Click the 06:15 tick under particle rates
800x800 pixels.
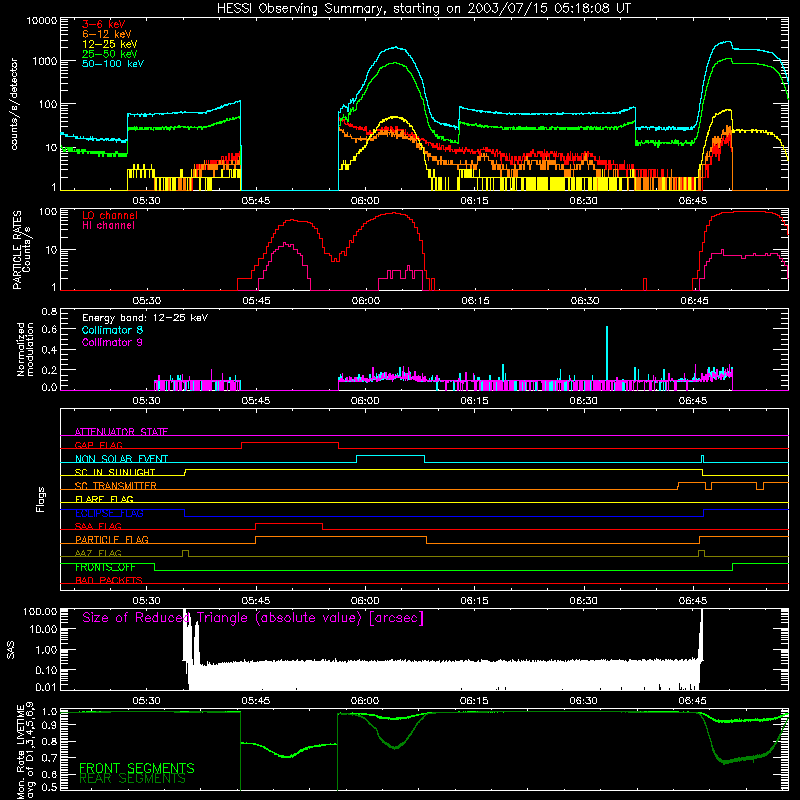tap(475, 301)
